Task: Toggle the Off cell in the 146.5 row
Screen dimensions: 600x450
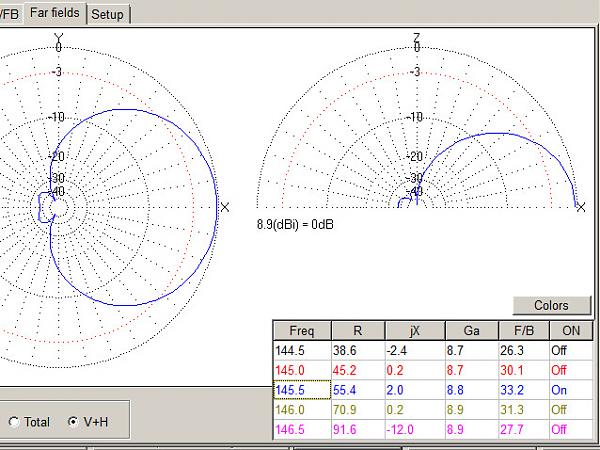Action: 571,429
